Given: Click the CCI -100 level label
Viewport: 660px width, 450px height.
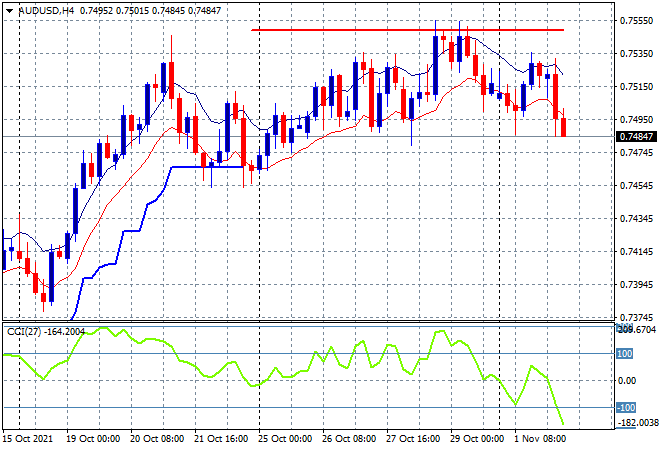Looking at the screenshot, I should click(626, 407).
